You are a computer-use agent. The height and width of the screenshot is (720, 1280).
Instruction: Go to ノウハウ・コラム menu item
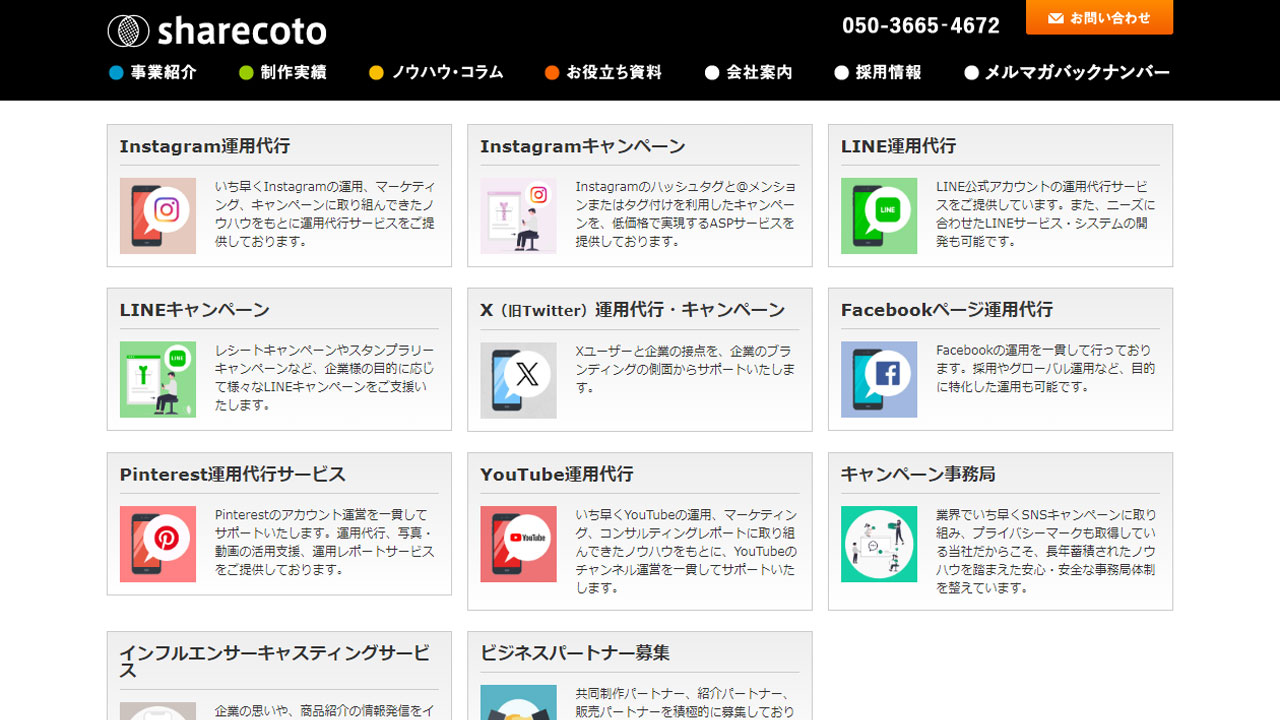[x=436, y=72]
